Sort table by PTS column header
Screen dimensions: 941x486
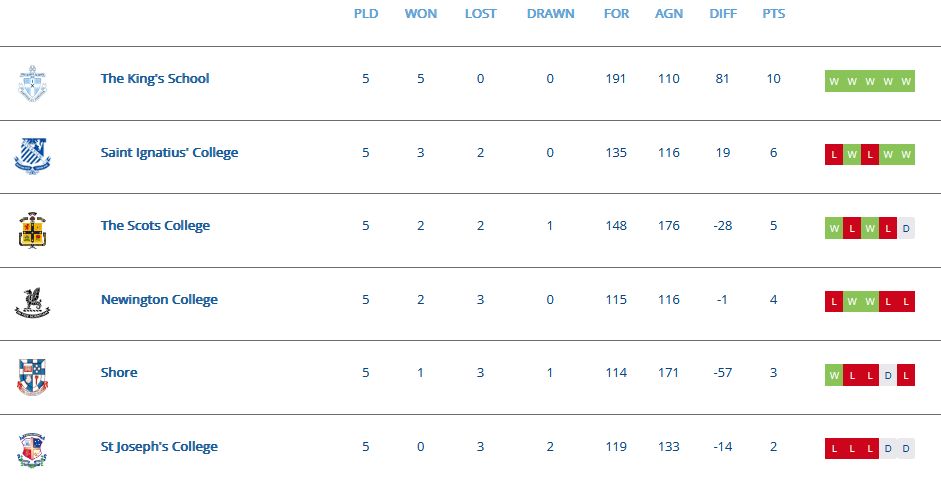click(x=774, y=13)
